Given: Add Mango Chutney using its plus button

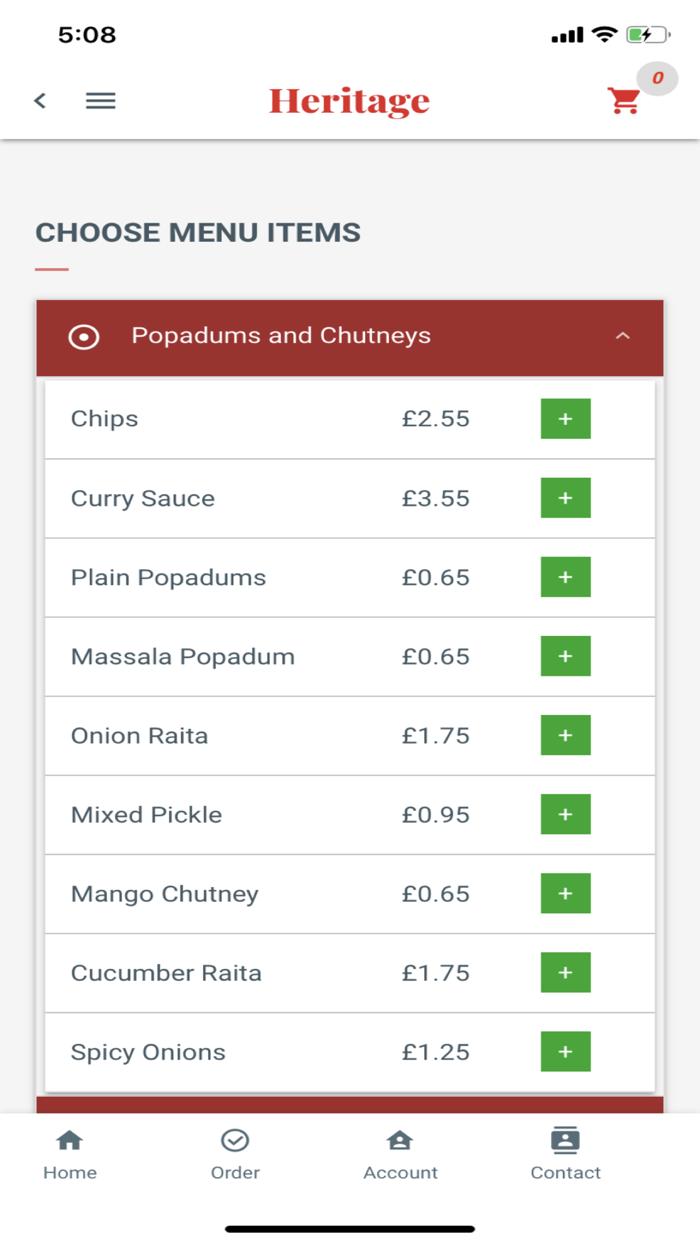Looking at the screenshot, I should click(x=565, y=893).
